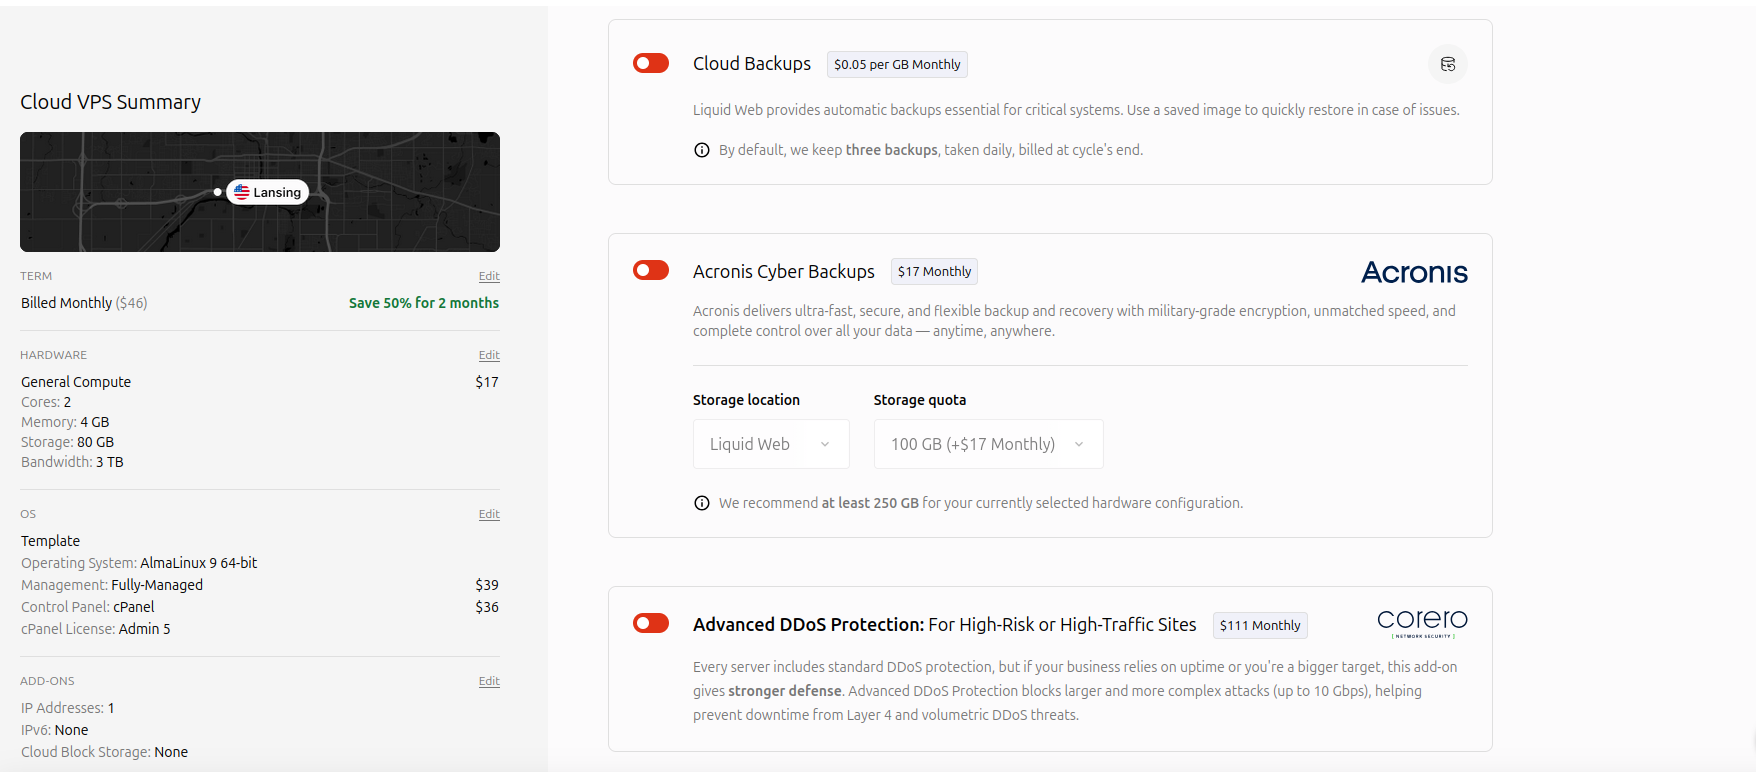Click the $111 Monthly price tag

(1260, 625)
